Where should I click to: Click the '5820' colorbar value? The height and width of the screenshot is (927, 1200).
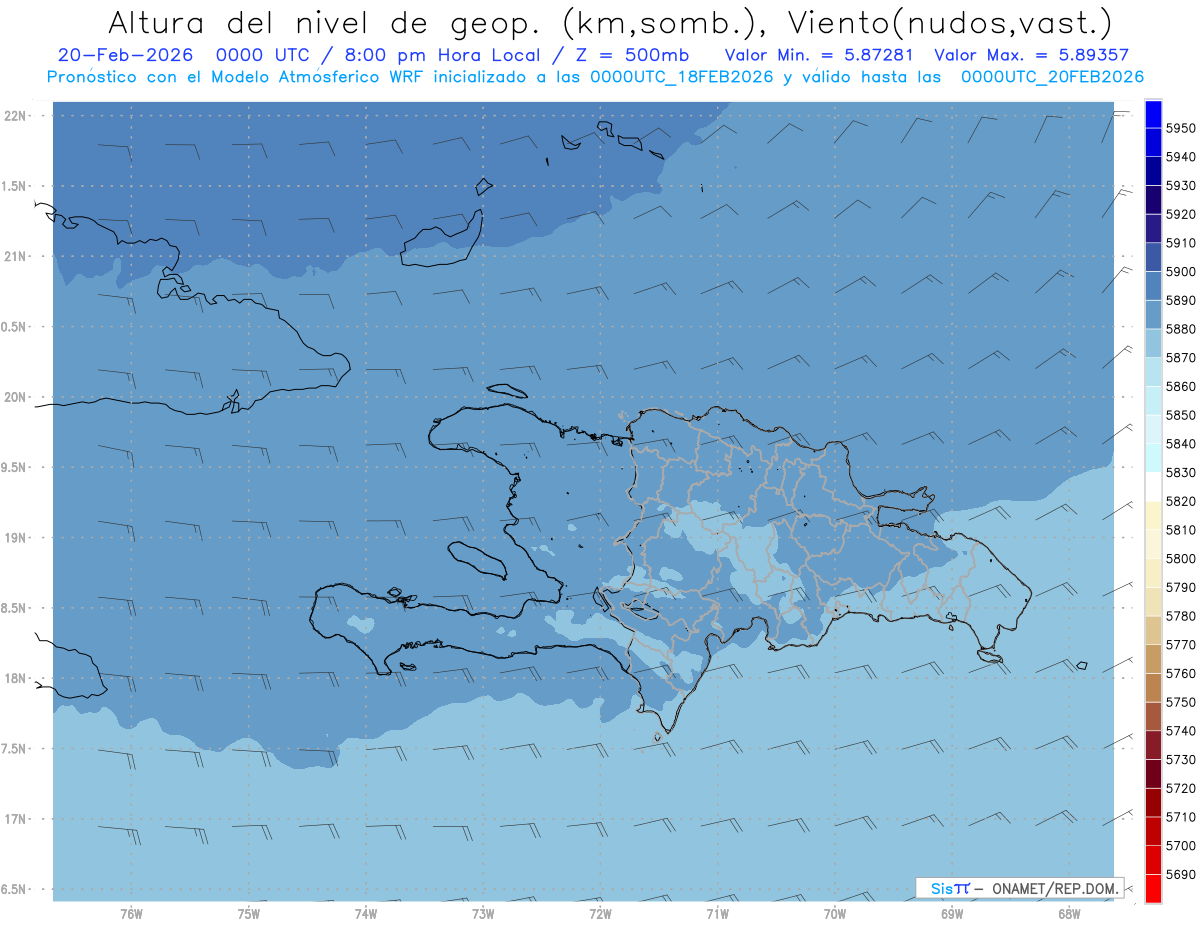pyautogui.click(x=1181, y=501)
